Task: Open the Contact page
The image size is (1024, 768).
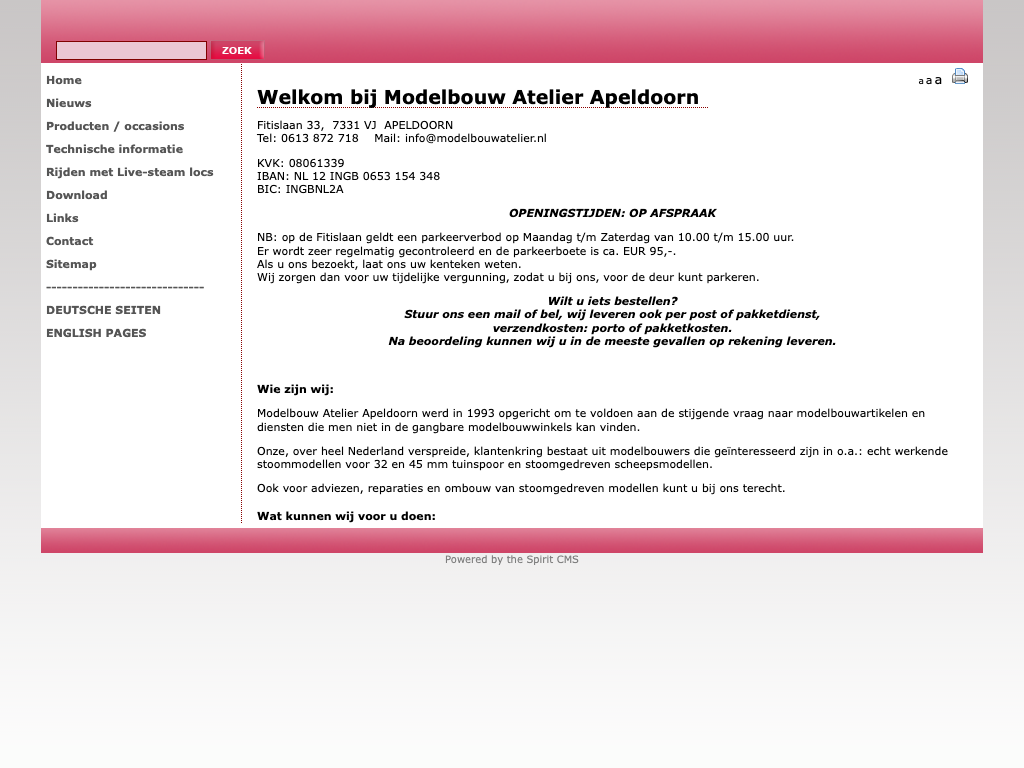Action: pyautogui.click(x=70, y=241)
